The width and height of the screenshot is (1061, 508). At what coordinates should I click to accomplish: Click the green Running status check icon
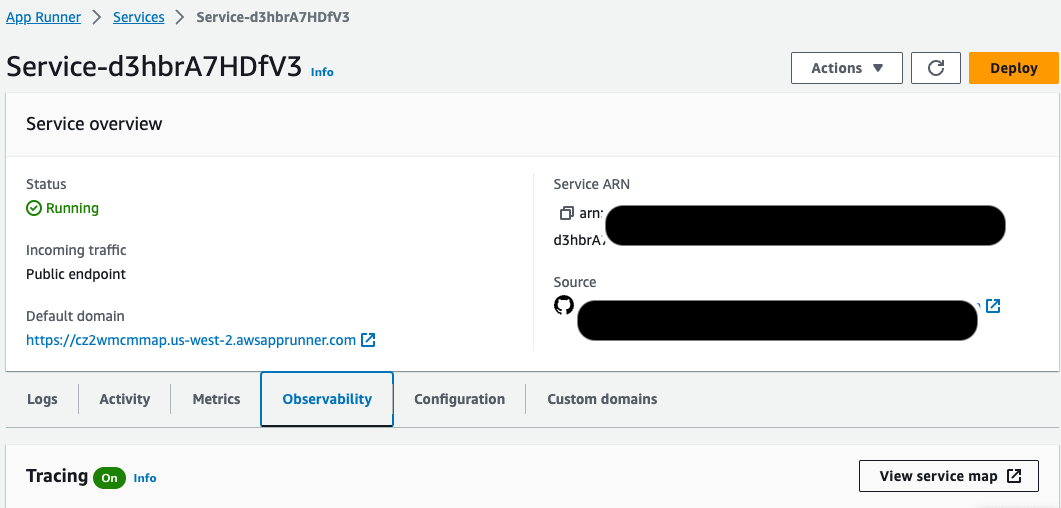(34, 208)
